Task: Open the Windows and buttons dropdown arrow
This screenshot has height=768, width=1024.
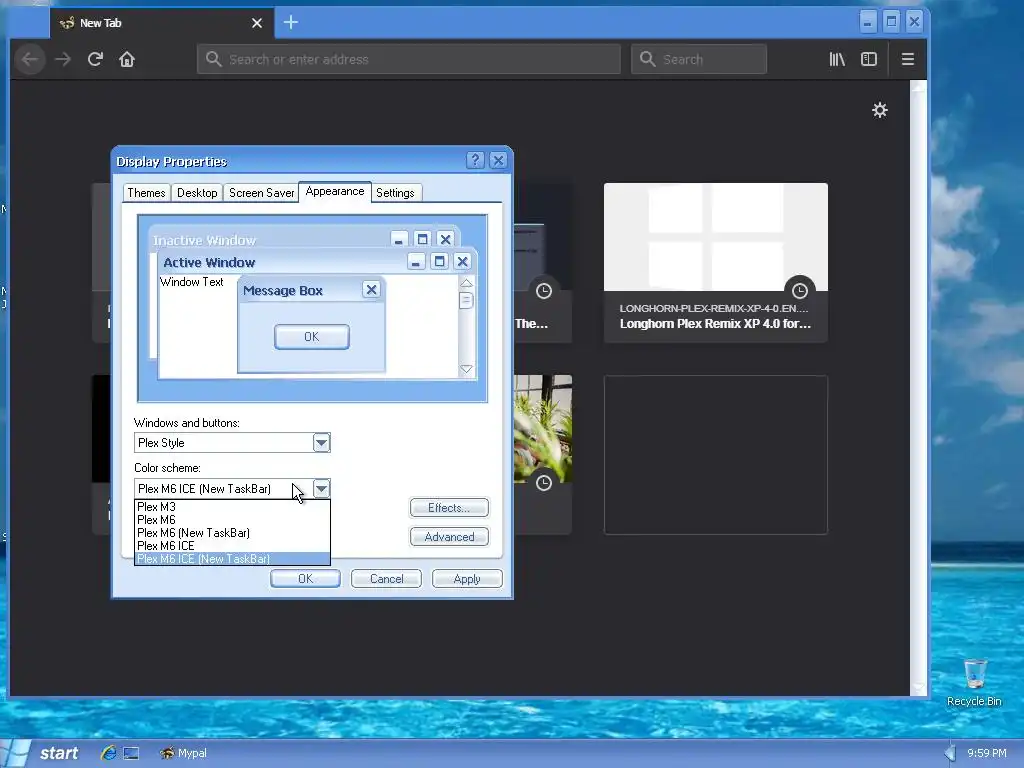Action: pos(321,443)
